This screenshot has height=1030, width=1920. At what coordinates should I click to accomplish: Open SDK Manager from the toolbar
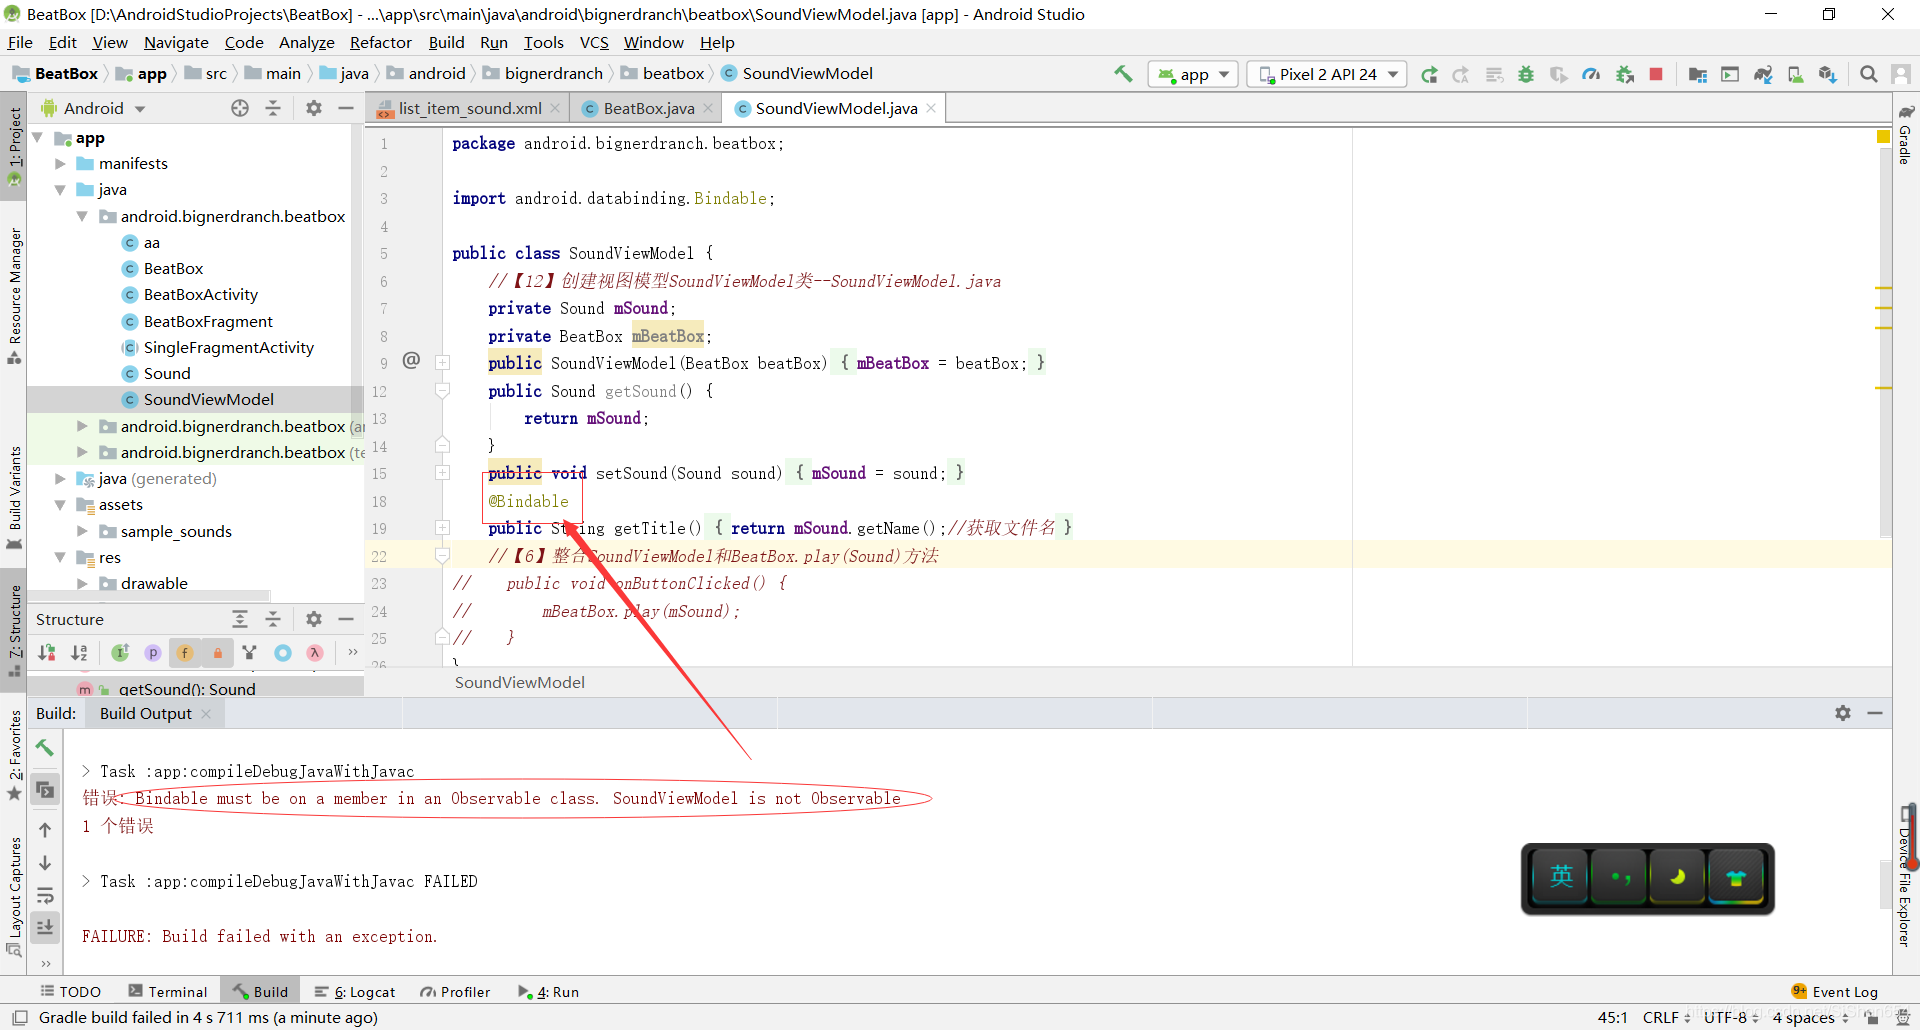1828,74
